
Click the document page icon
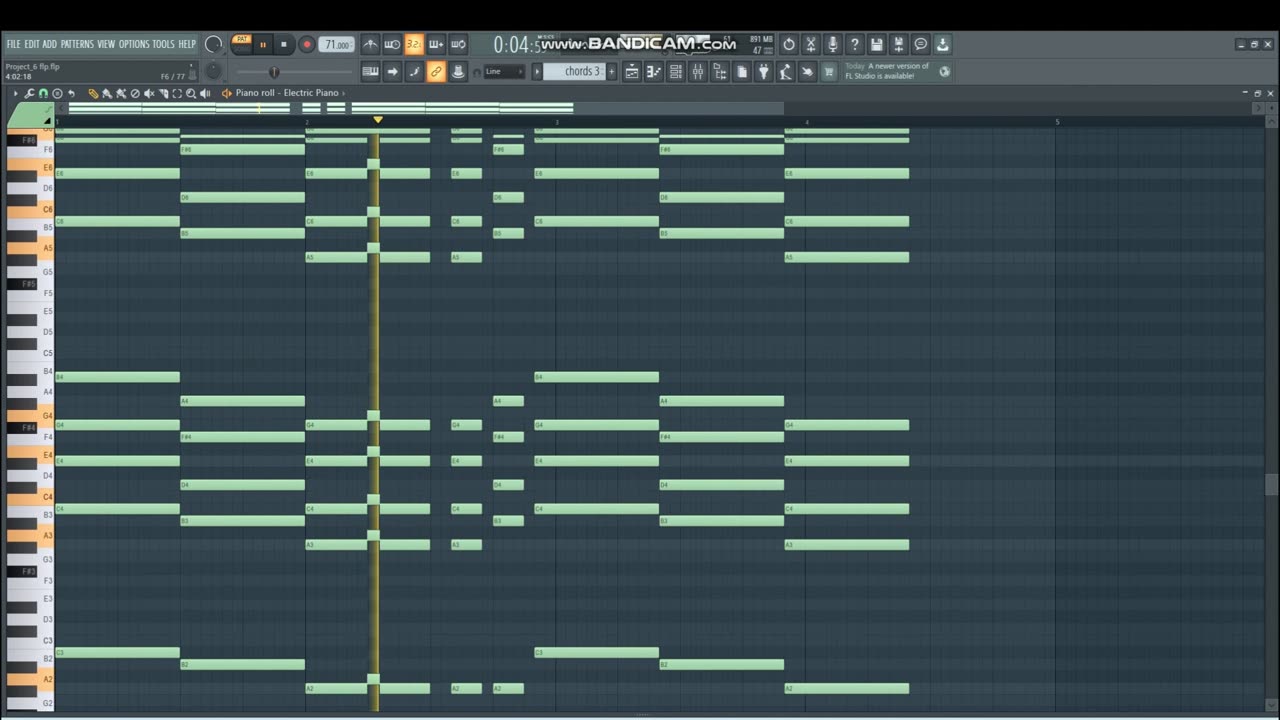742,71
